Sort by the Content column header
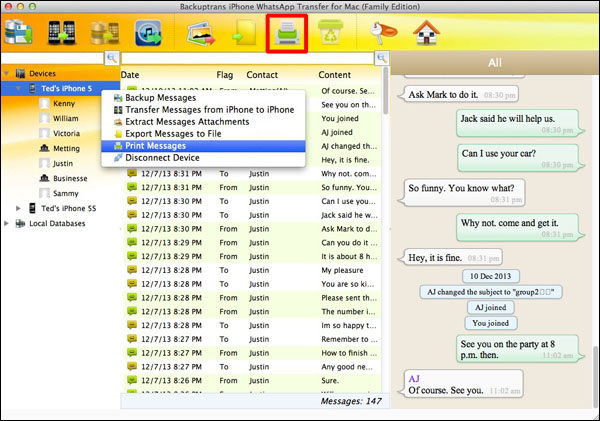The image size is (600, 421). click(334, 75)
